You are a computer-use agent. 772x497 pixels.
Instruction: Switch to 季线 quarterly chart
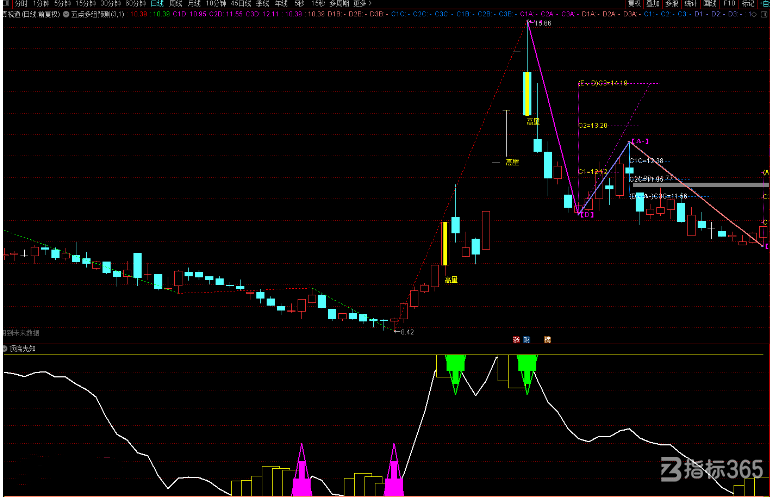tap(262, 3)
